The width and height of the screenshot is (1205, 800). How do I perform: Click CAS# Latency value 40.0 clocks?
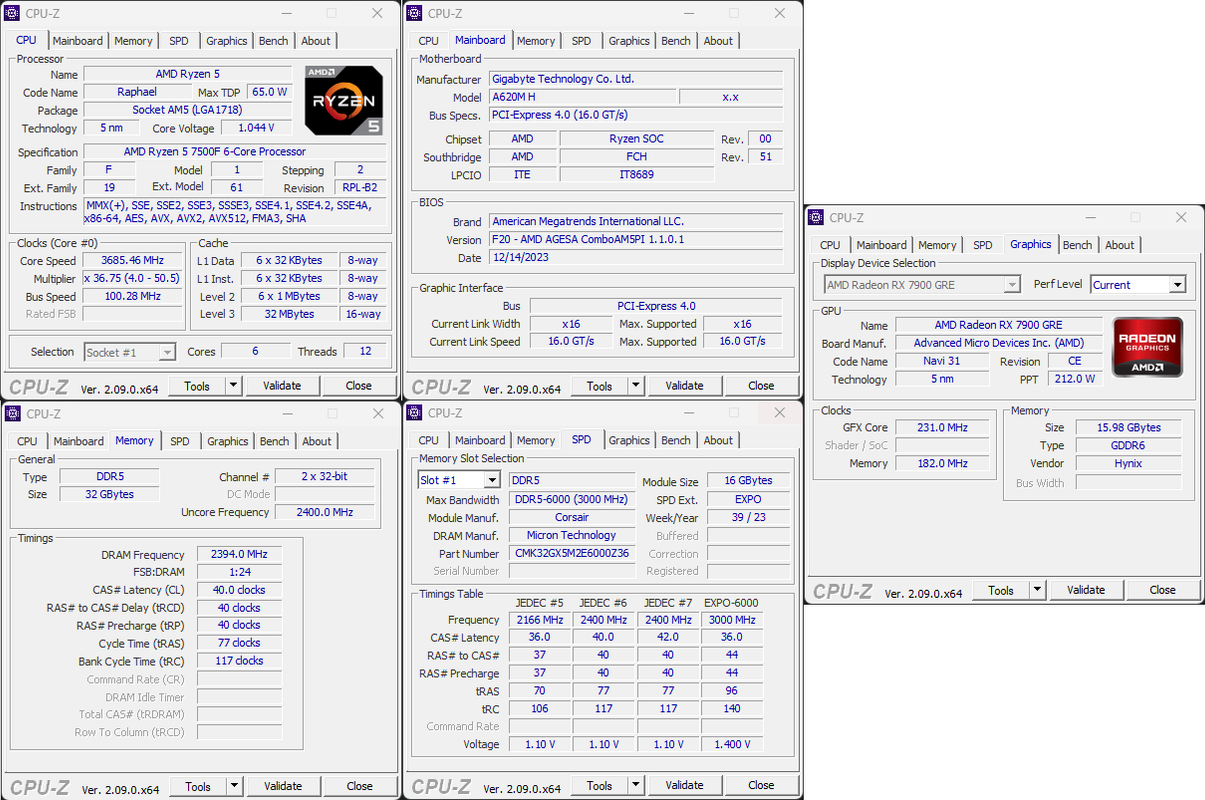[x=239, y=590]
